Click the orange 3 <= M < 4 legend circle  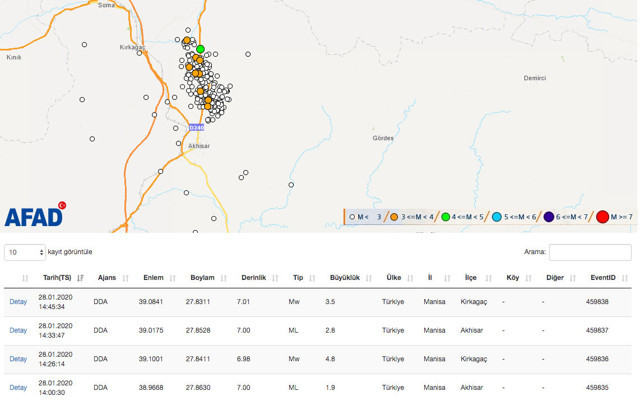tap(394, 217)
